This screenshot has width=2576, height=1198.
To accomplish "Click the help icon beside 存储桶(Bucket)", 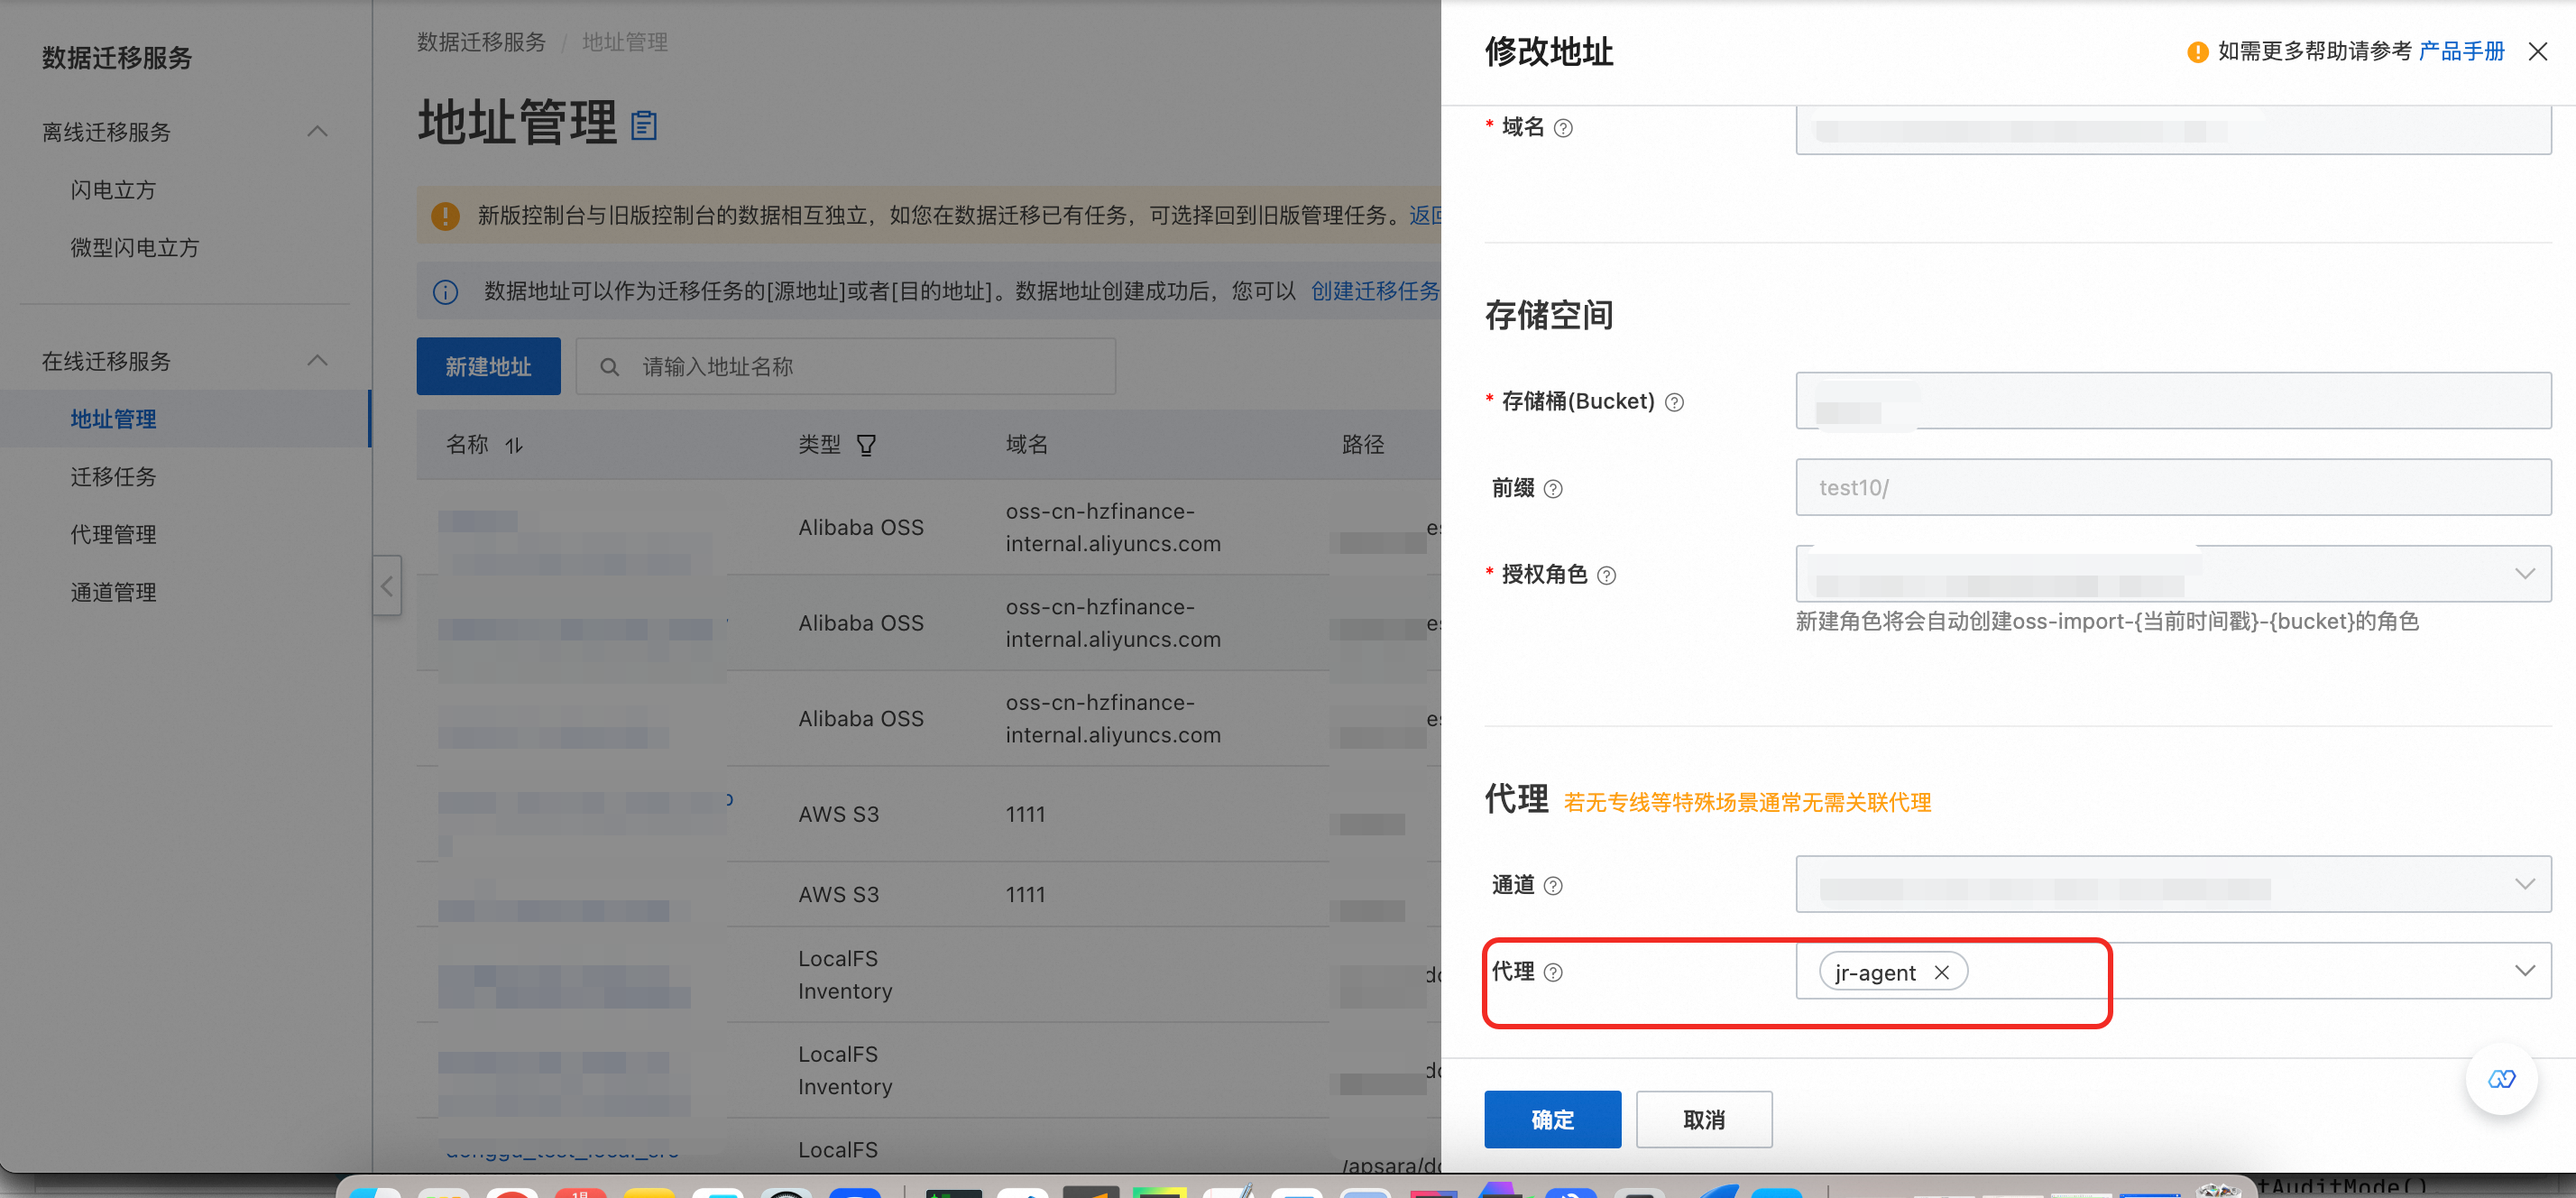I will (x=1674, y=402).
